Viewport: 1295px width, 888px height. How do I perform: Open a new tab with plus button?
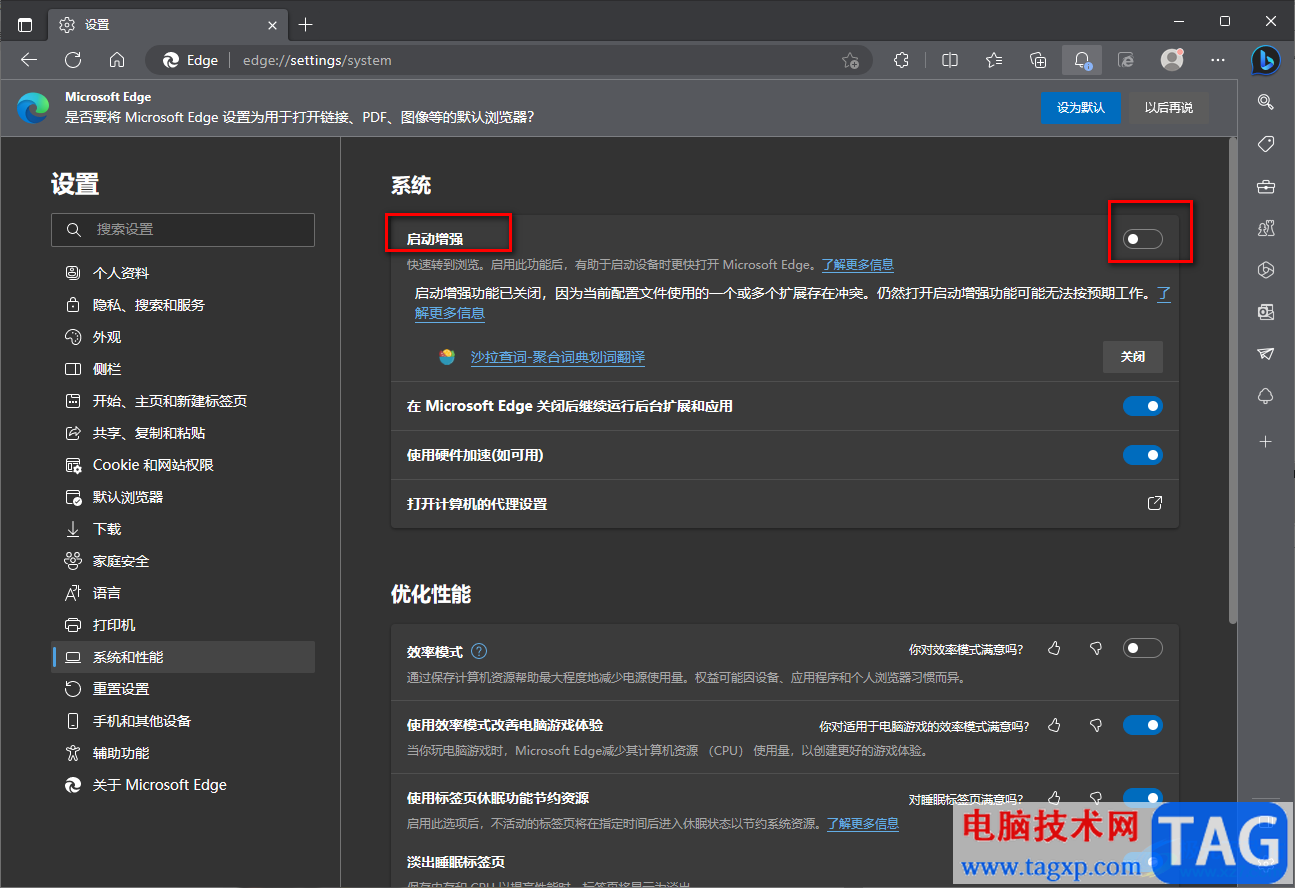point(306,24)
